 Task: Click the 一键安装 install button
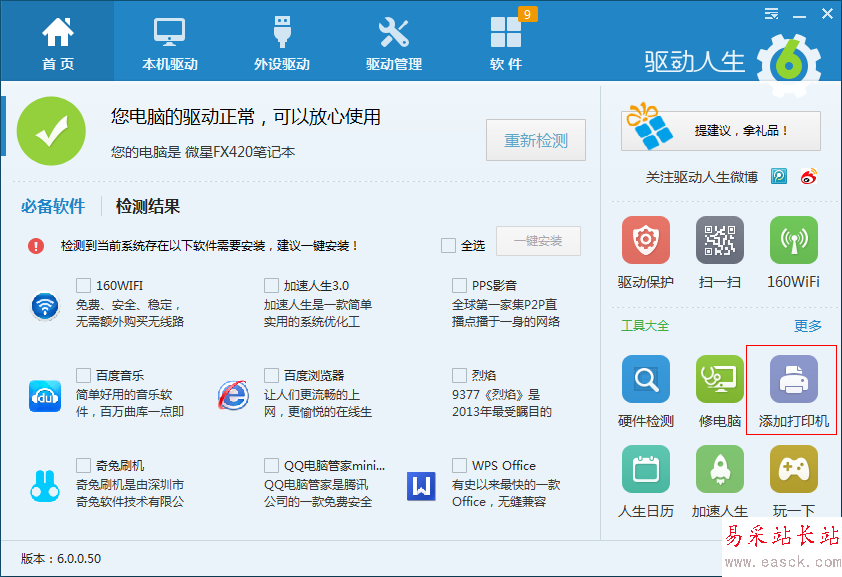pos(538,241)
